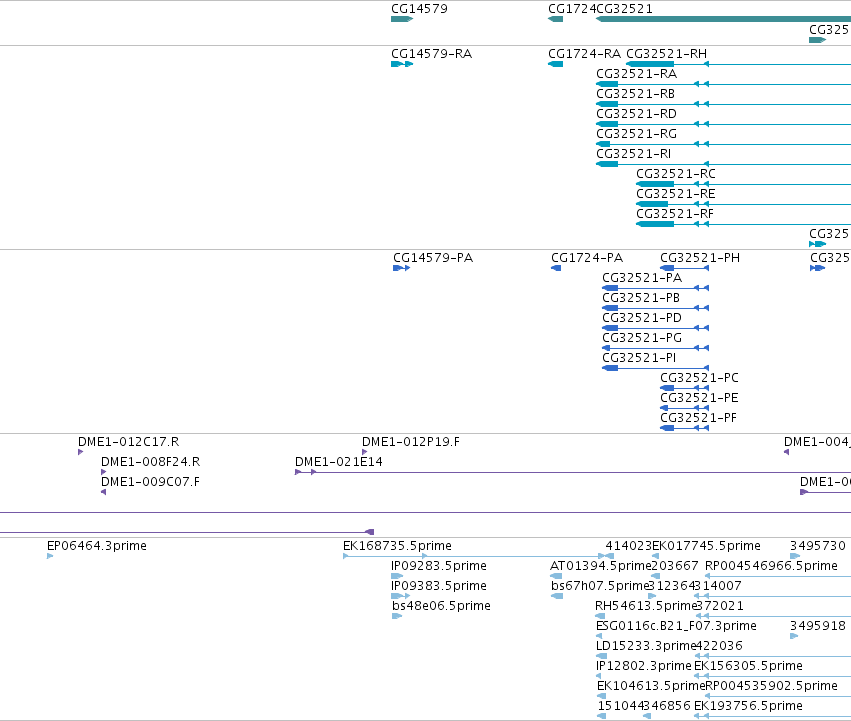The height and width of the screenshot is (721, 851).
Task: Open transcript label CG32521-RF
Action: click(x=675, y=214)
